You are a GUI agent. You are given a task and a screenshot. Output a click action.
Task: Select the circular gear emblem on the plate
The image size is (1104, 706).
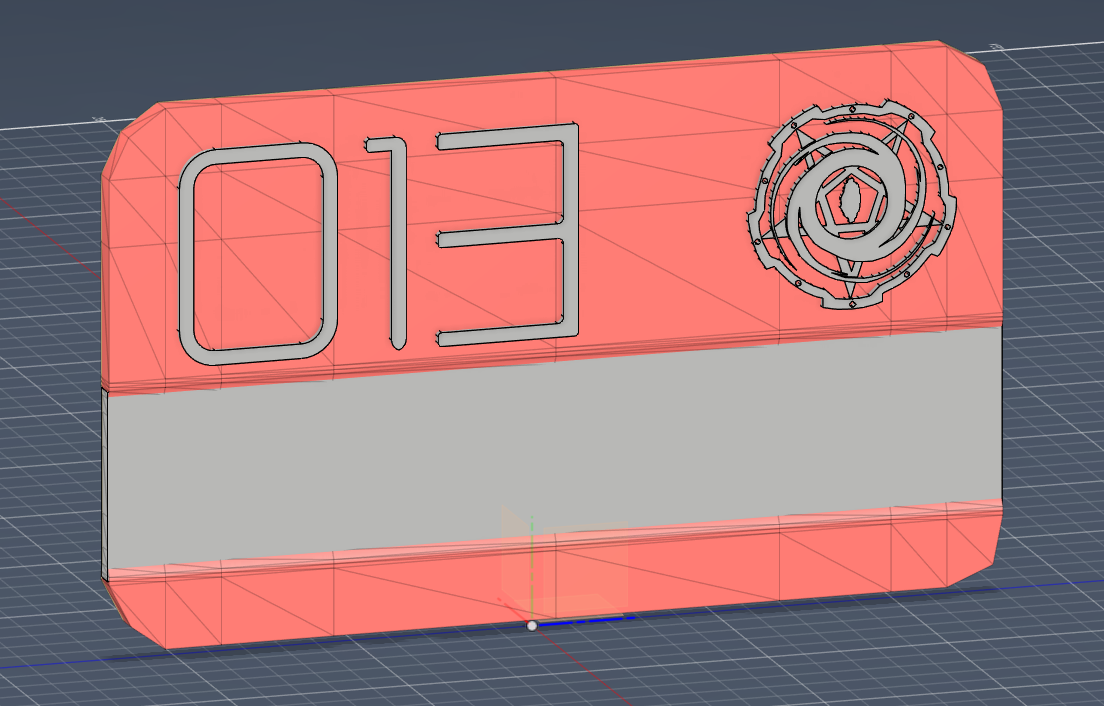pos(851,204)
